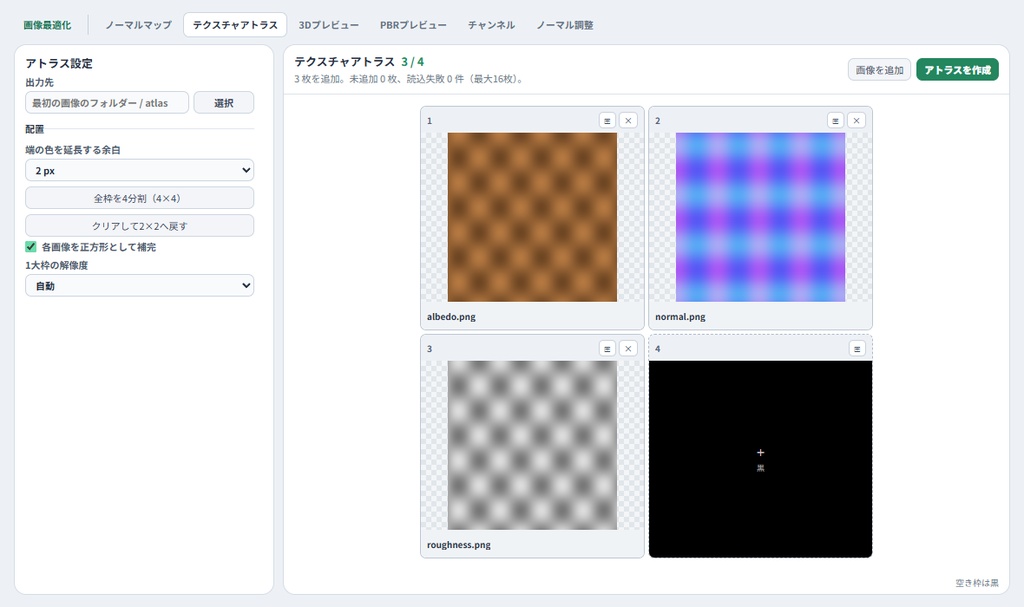Open the menu icon on slot 2
This screenshot has height=607, width=1024.
[x=835, y=120]
